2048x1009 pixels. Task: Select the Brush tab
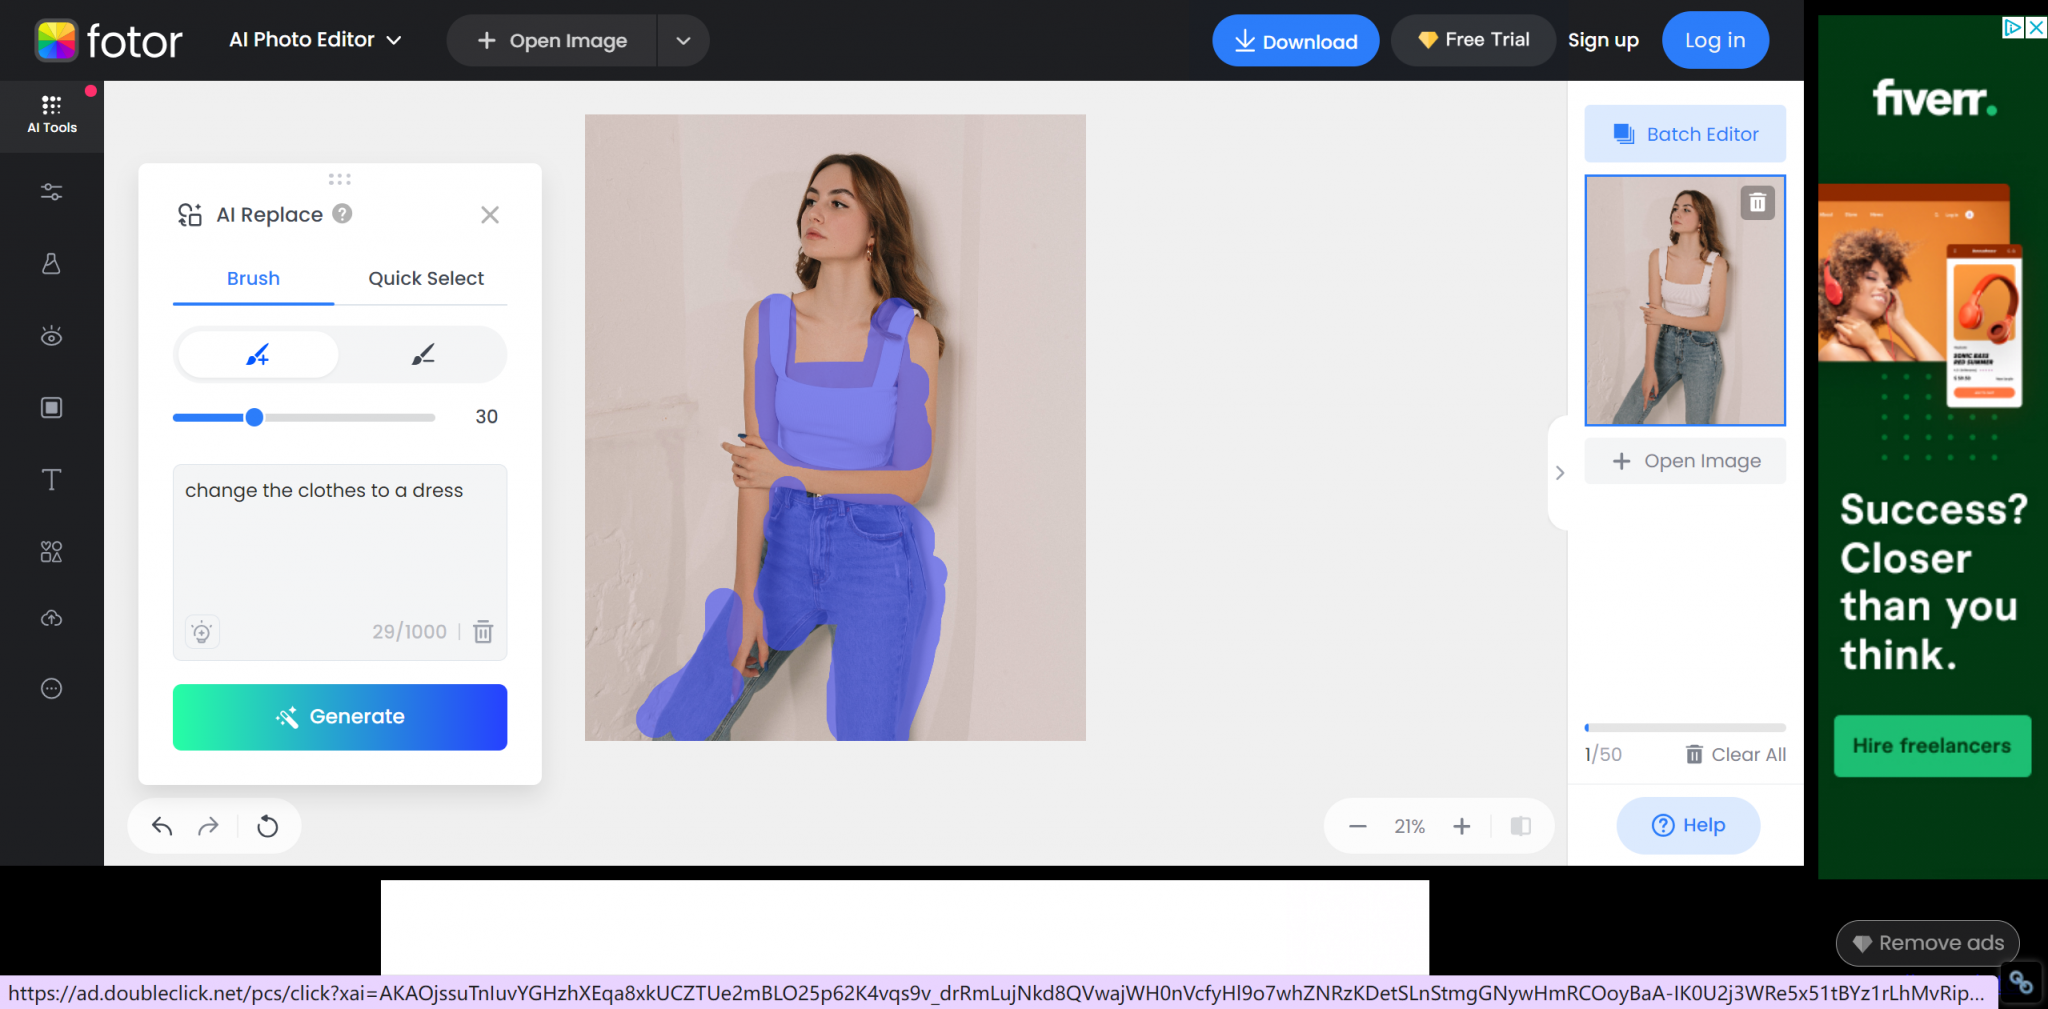[252, 278]
